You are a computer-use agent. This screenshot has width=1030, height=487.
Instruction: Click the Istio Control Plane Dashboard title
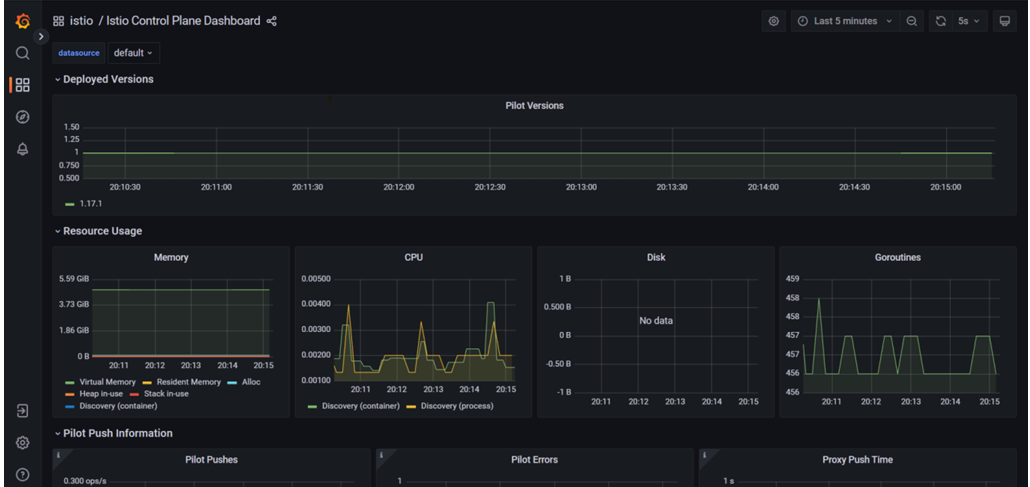point(183,21)
